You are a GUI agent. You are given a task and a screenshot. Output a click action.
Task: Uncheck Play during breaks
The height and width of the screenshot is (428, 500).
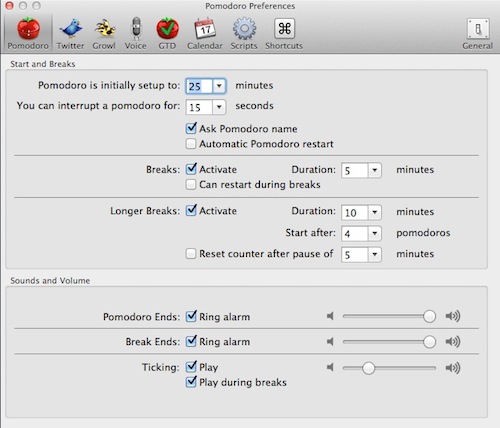(191, 382)
